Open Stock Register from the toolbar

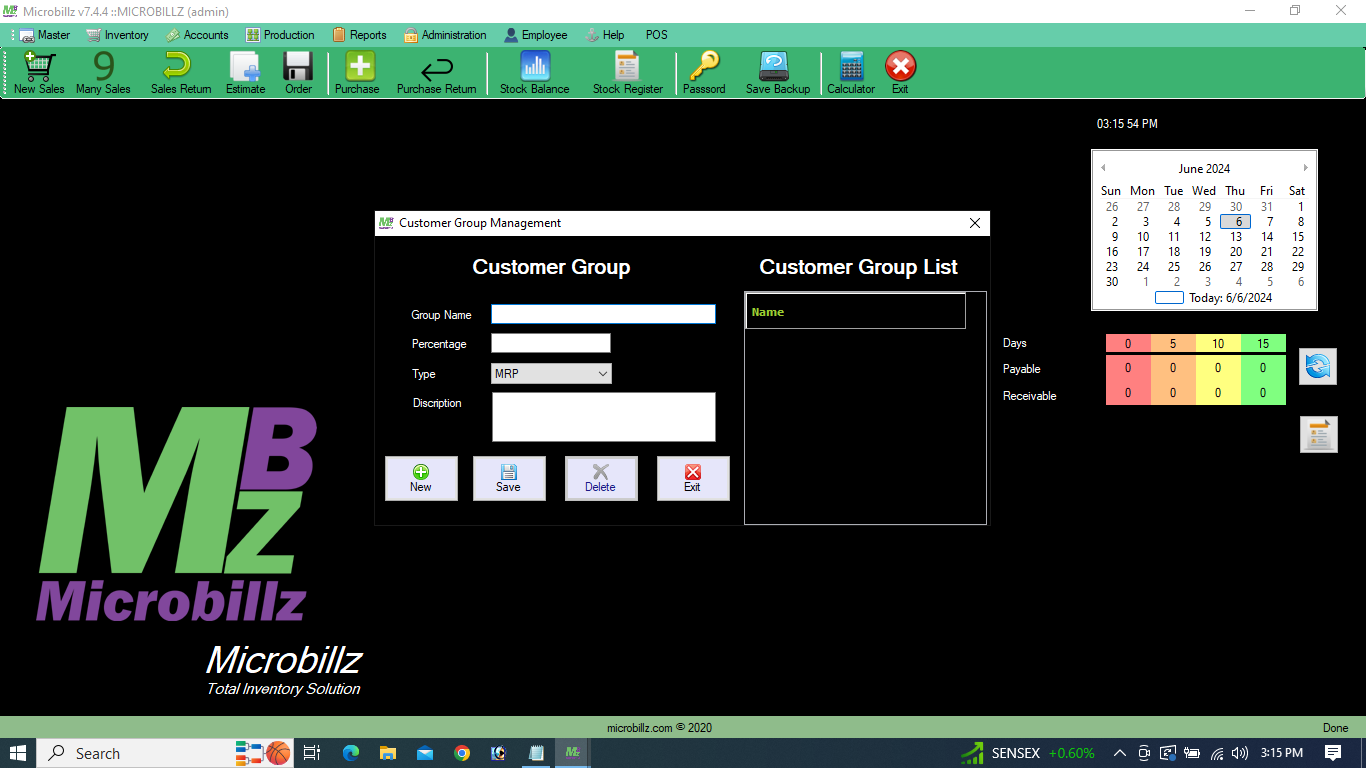627,72
